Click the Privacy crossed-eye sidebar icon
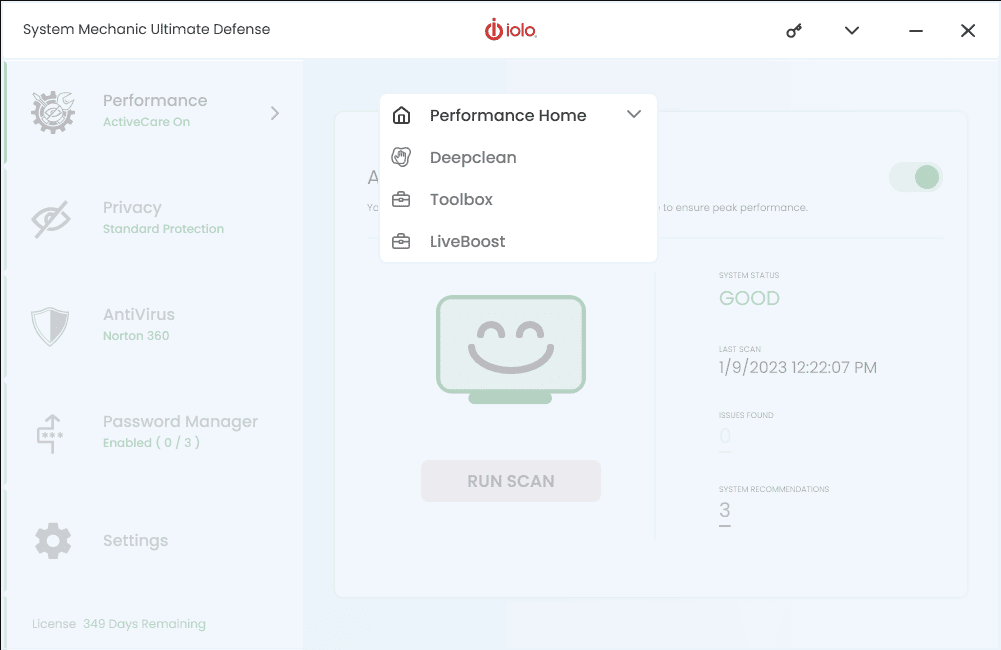Image resolution: width=1001 pixels, height=650 pixels. (51, 219)
